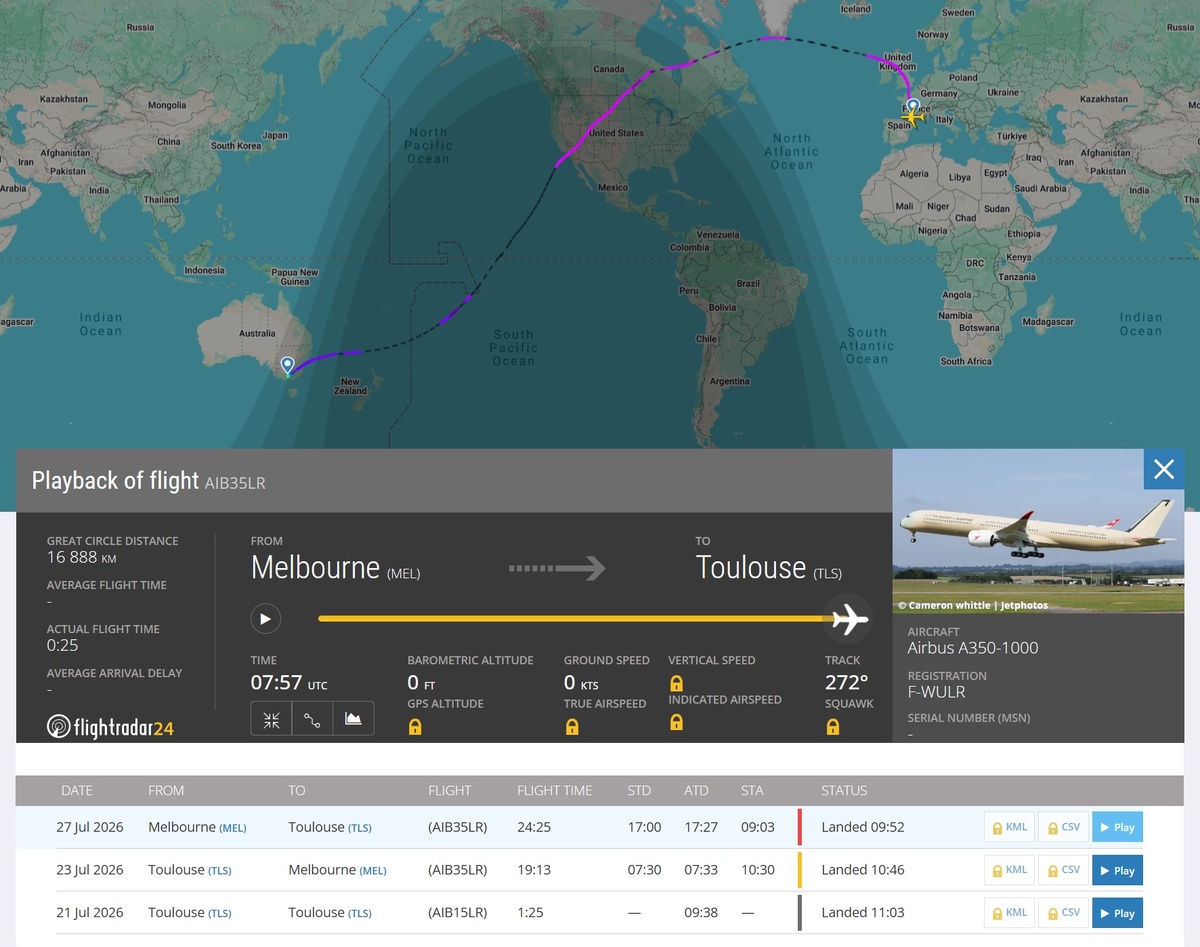Image resolution: width=1200 pixels, height=947 pixels.
Task: Download CSV for 21 Jul 2026 flight
Action: pos(1063,912)
